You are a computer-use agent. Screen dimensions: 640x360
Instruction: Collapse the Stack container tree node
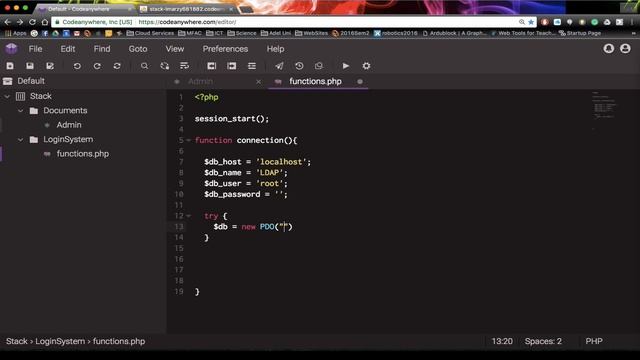(7, 96)
